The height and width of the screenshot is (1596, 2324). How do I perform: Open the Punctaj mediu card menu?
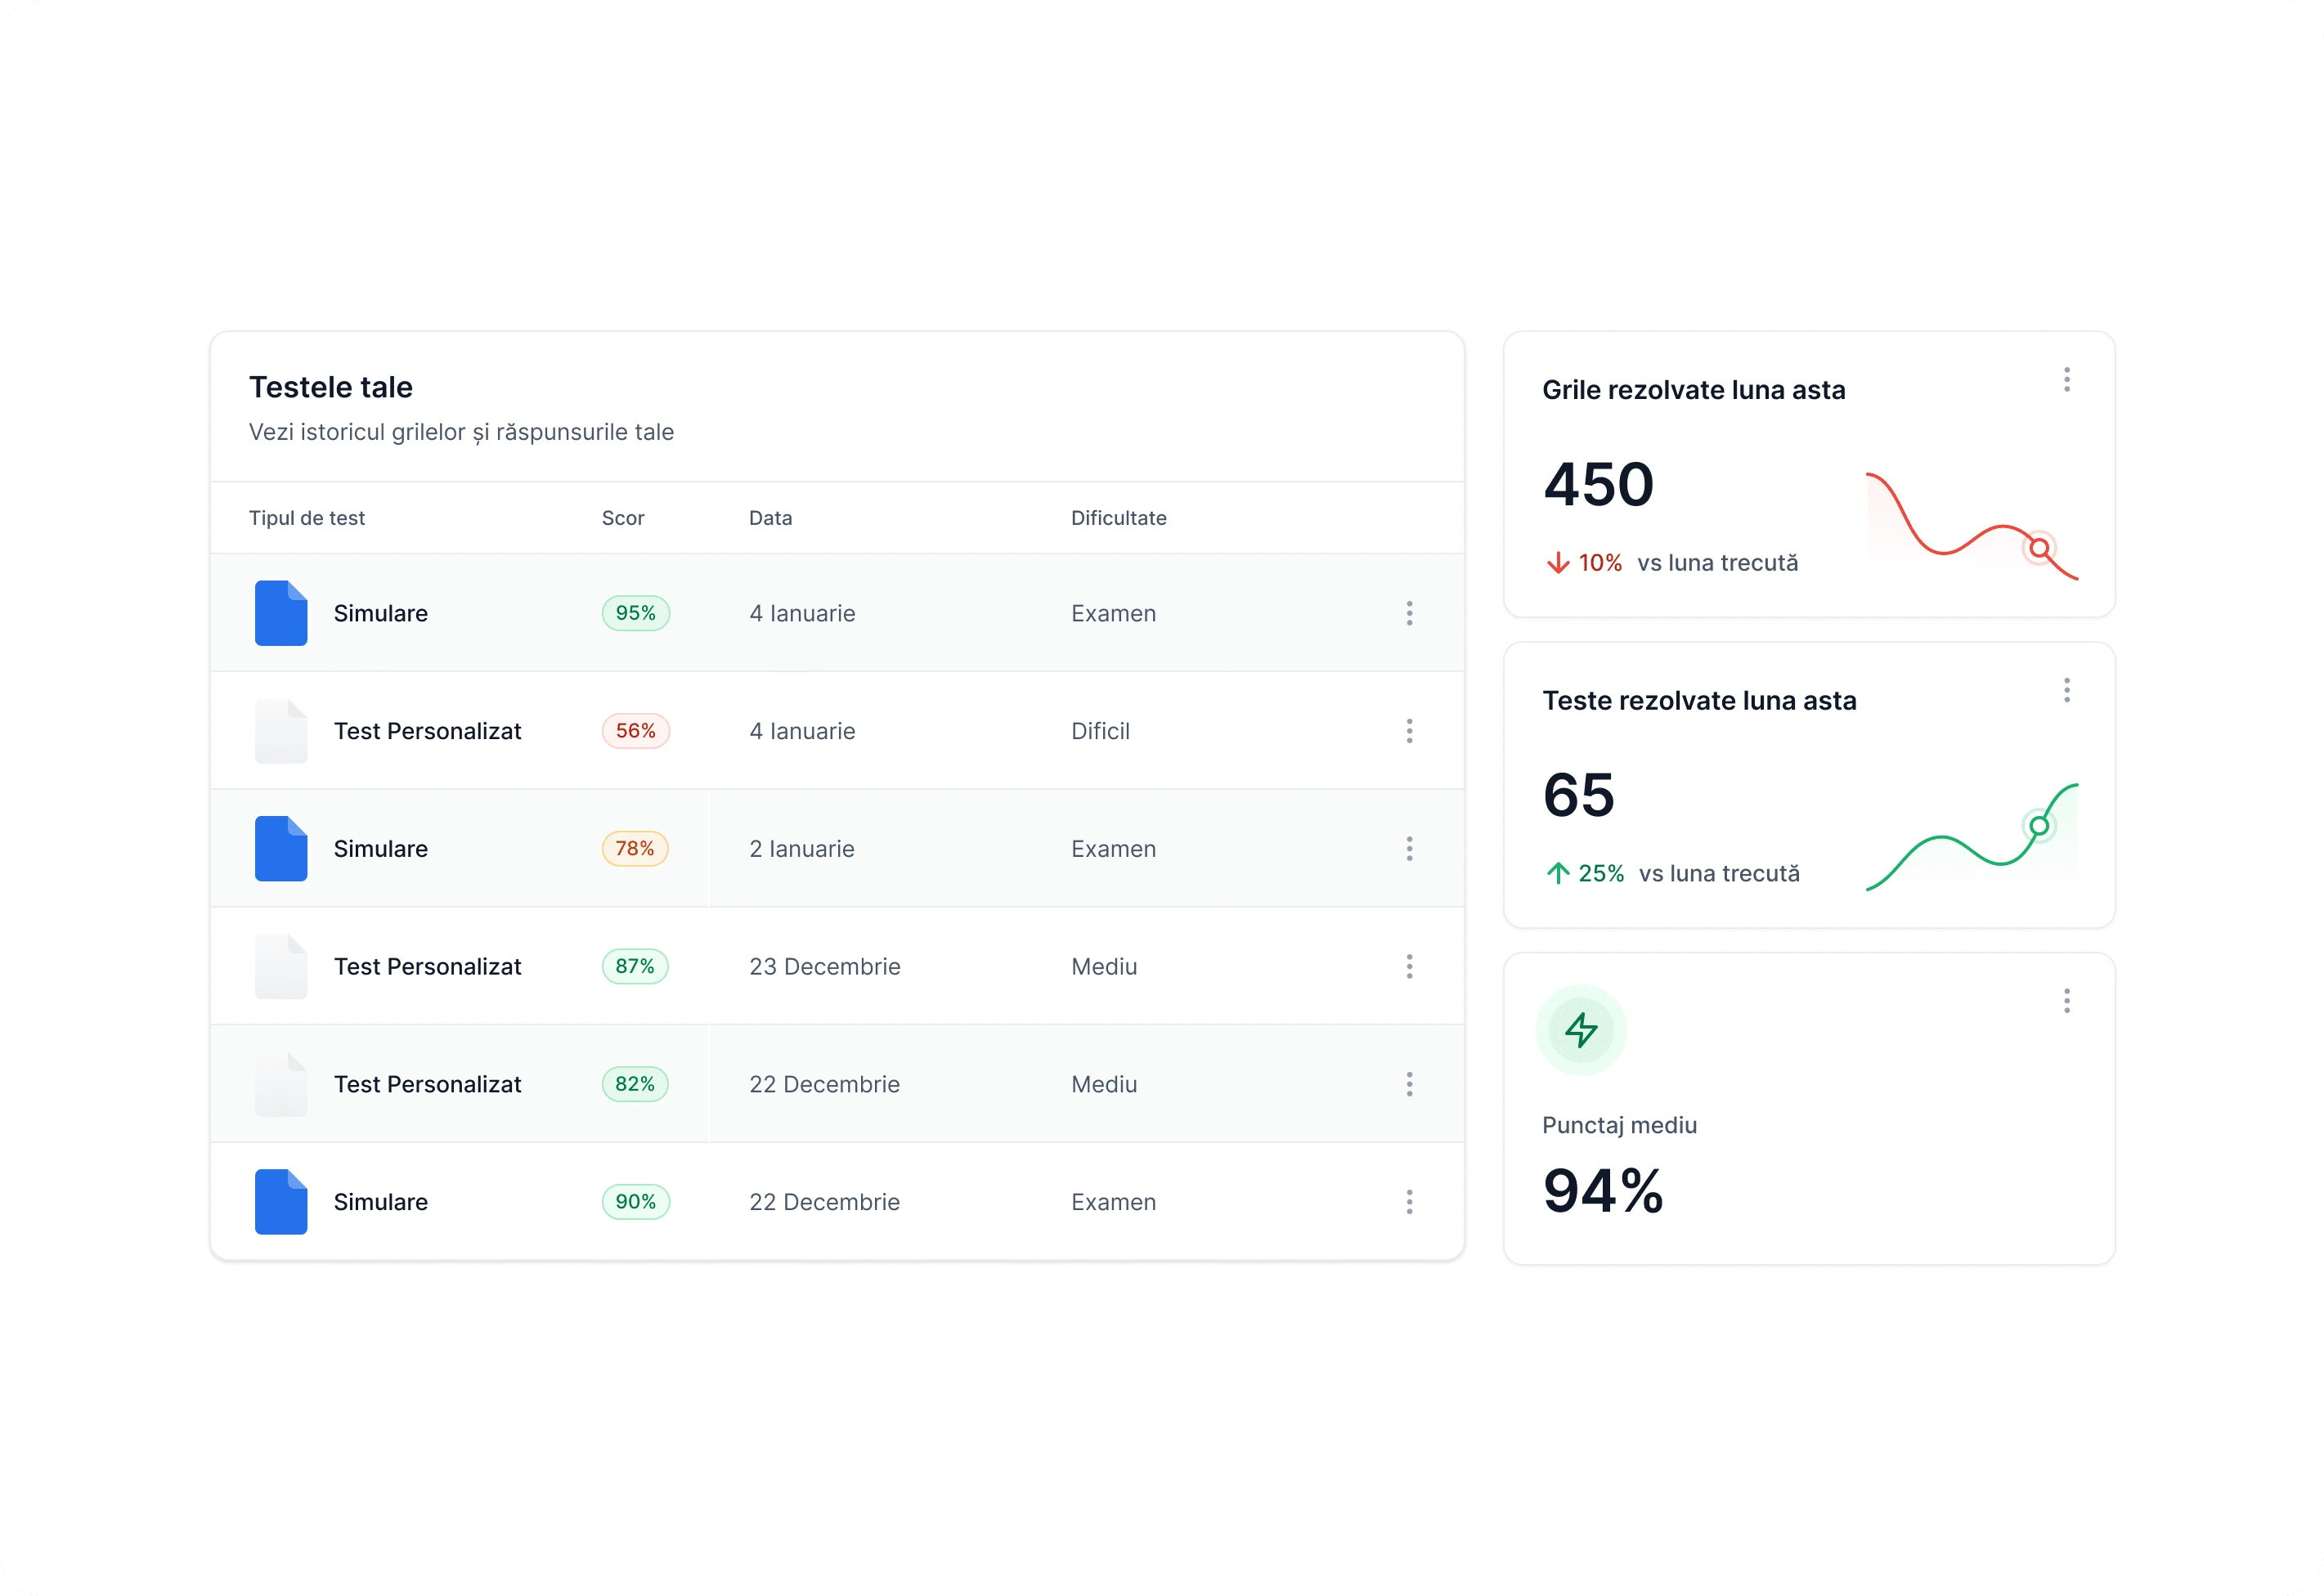[2066, 1001]
